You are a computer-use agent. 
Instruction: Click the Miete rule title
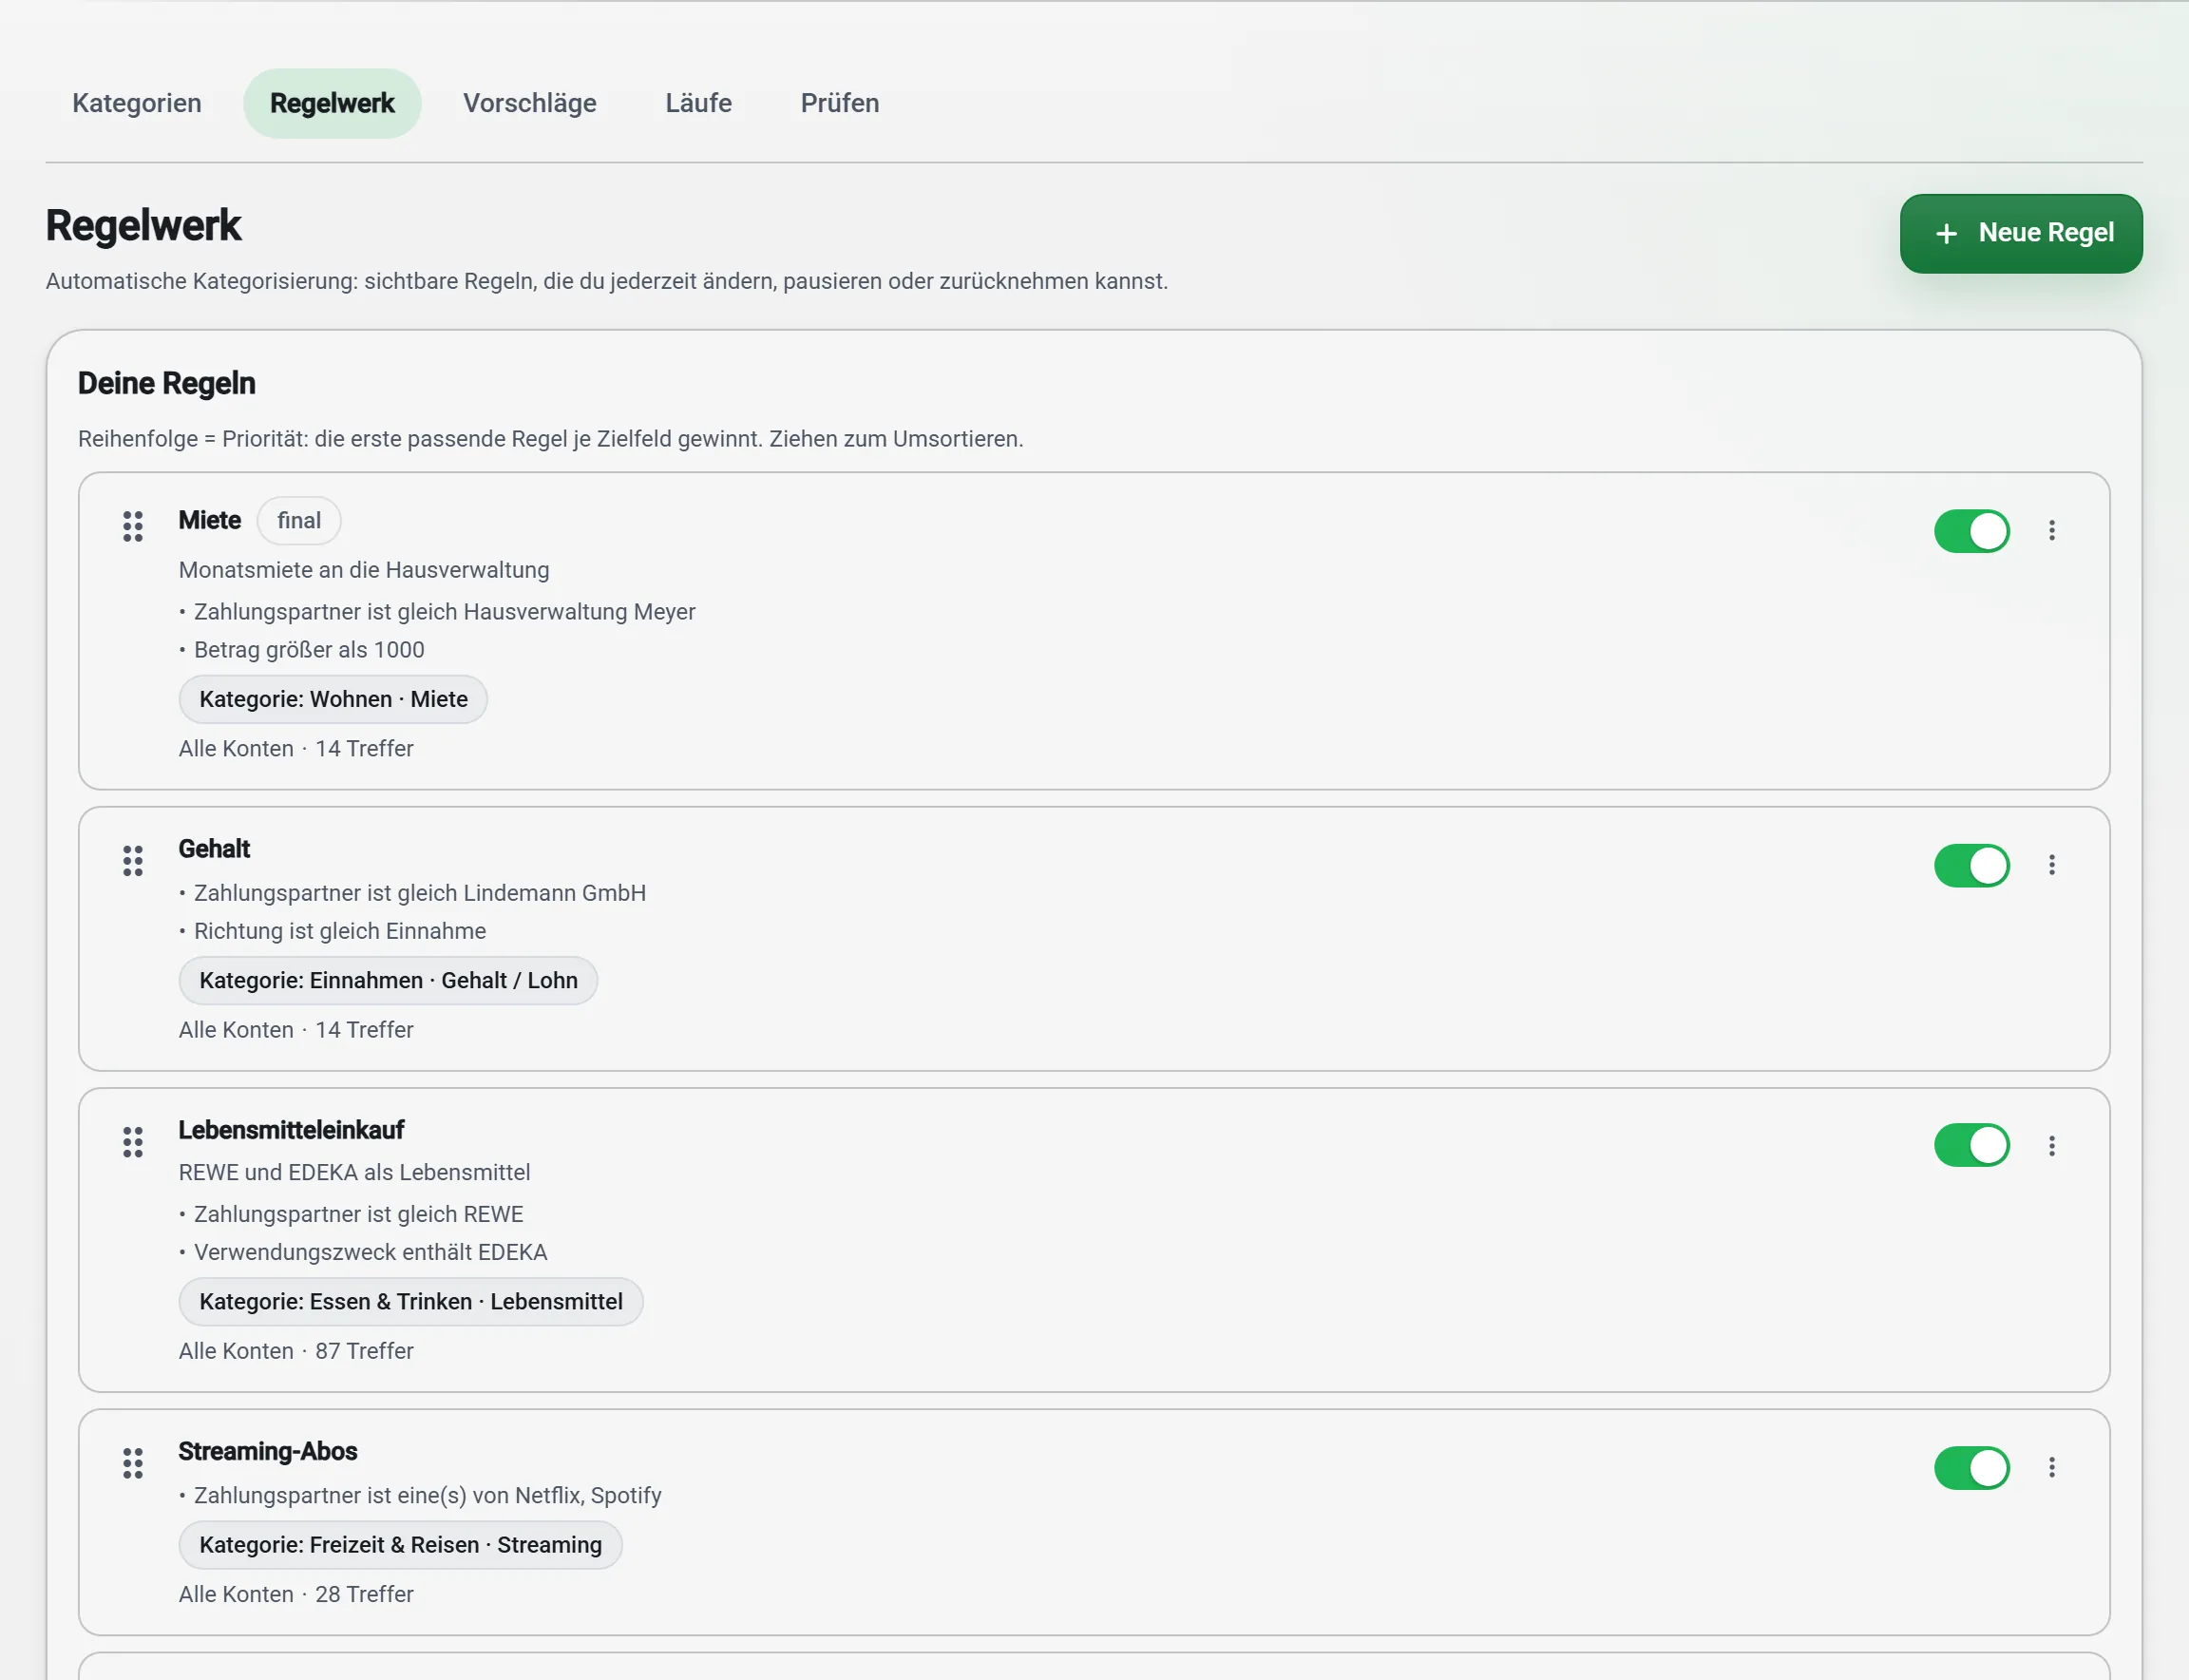[x=210, y=520]
